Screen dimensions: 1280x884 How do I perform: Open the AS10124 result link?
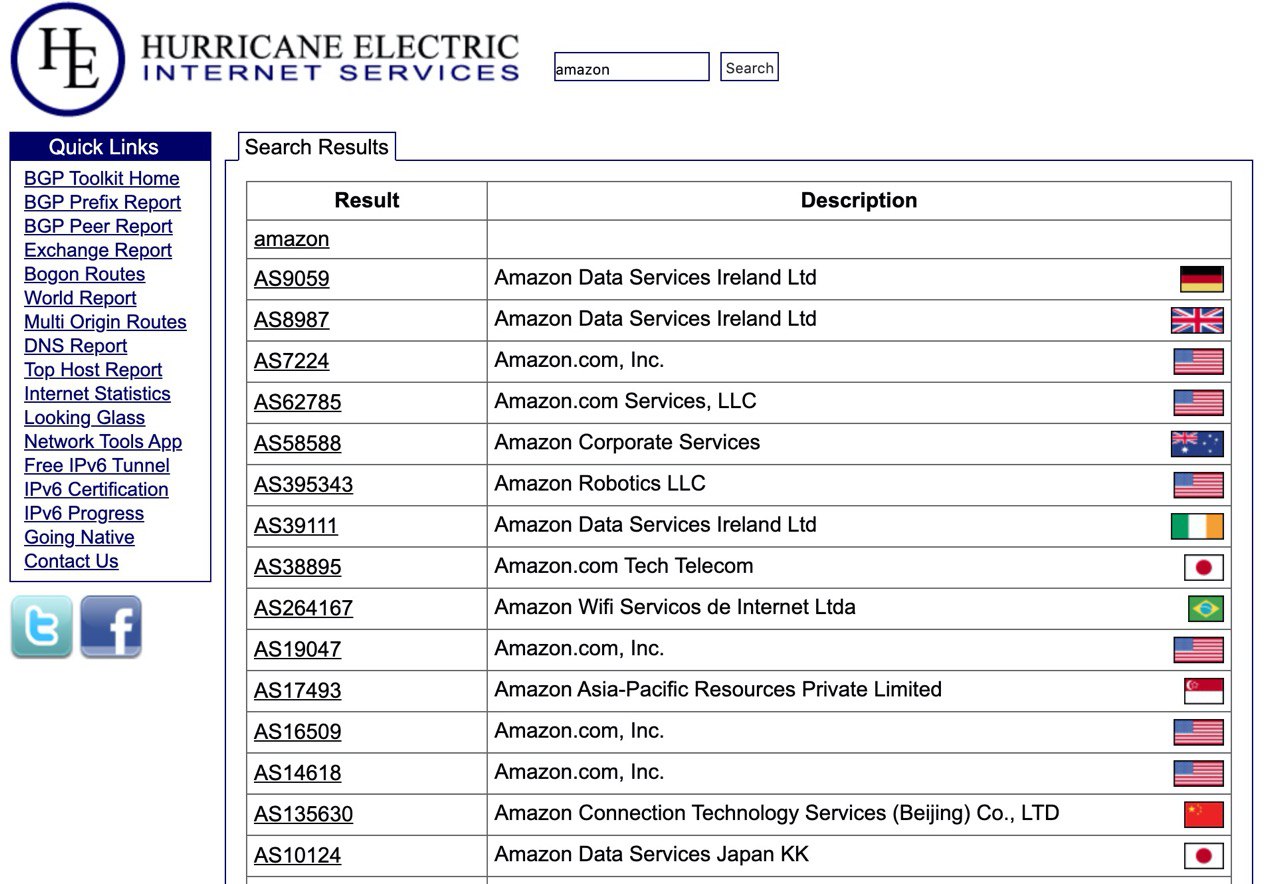coord(297,856)
